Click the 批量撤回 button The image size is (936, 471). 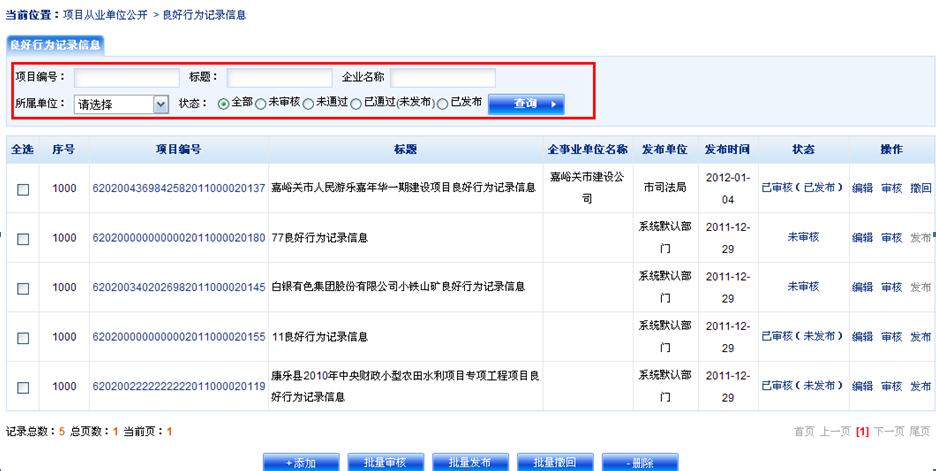click(555, 462)
